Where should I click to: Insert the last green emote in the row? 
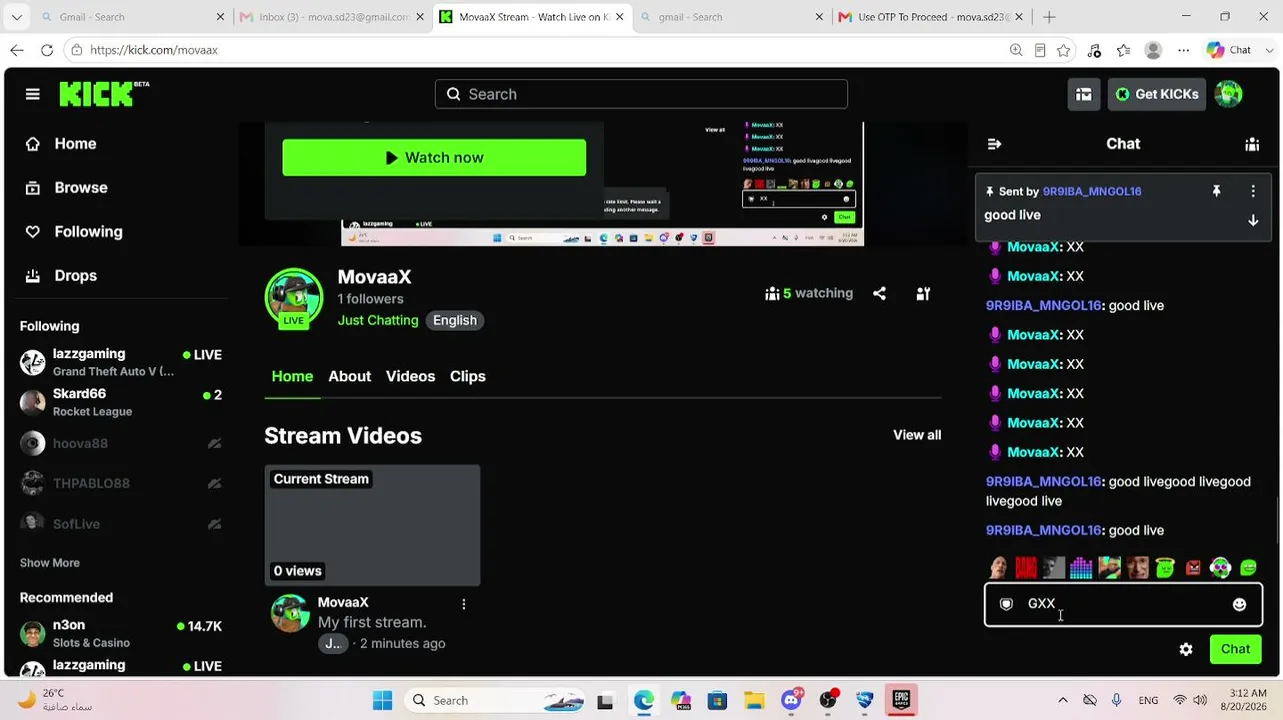1248,568
